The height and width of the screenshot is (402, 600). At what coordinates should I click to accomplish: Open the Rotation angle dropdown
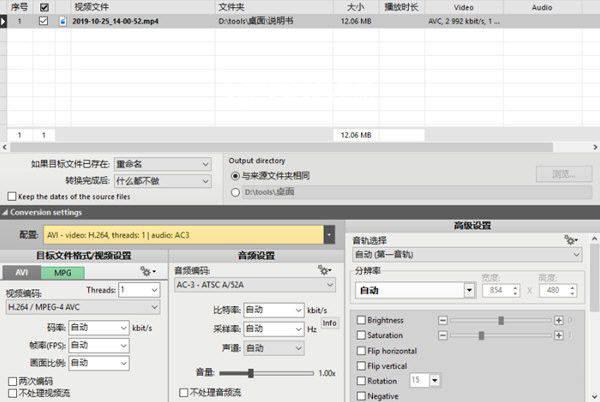435,380
